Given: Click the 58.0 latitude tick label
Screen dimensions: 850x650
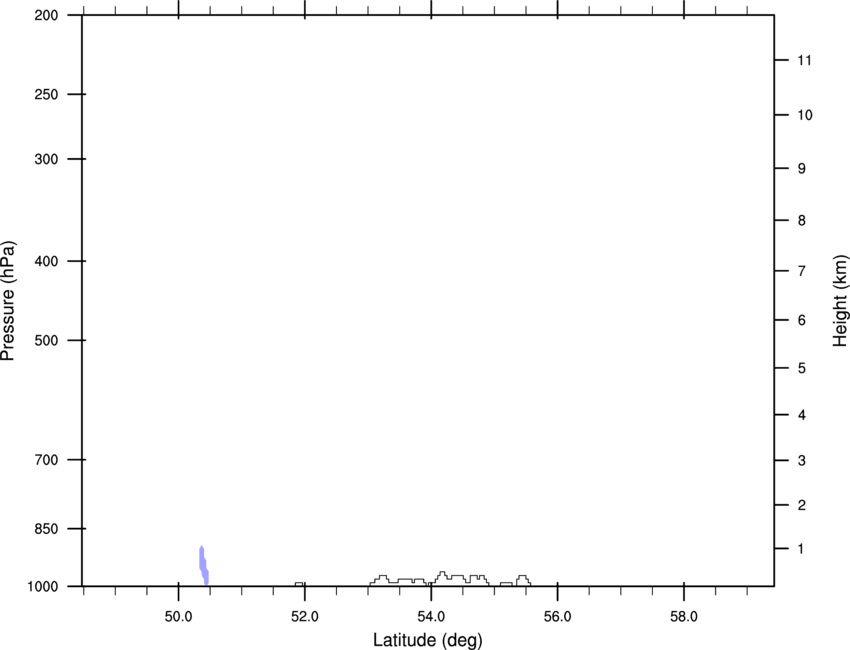Looking at the screenshot, I should pyautogui.click(x=684, y=617).
